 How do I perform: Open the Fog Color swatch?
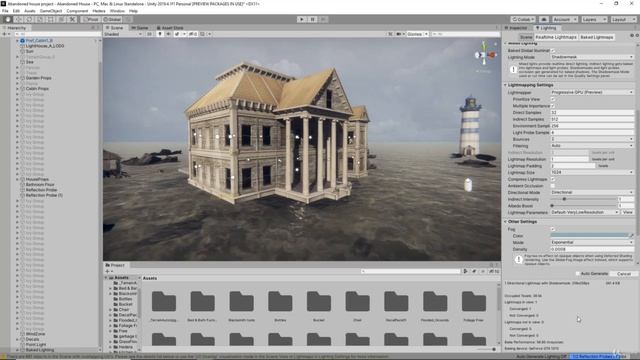[589, 236]
